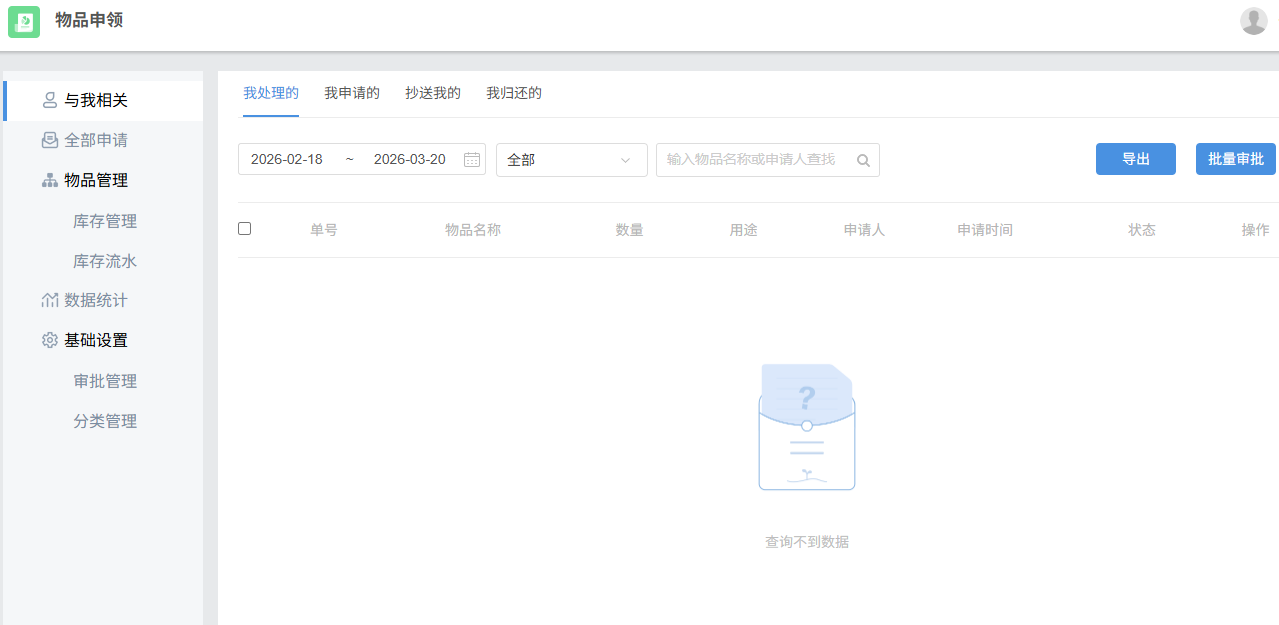This screenshot has height=625, width=1279.
Task: Click the chart icon beside 数据统计
Action: click(x=49, y=300)
